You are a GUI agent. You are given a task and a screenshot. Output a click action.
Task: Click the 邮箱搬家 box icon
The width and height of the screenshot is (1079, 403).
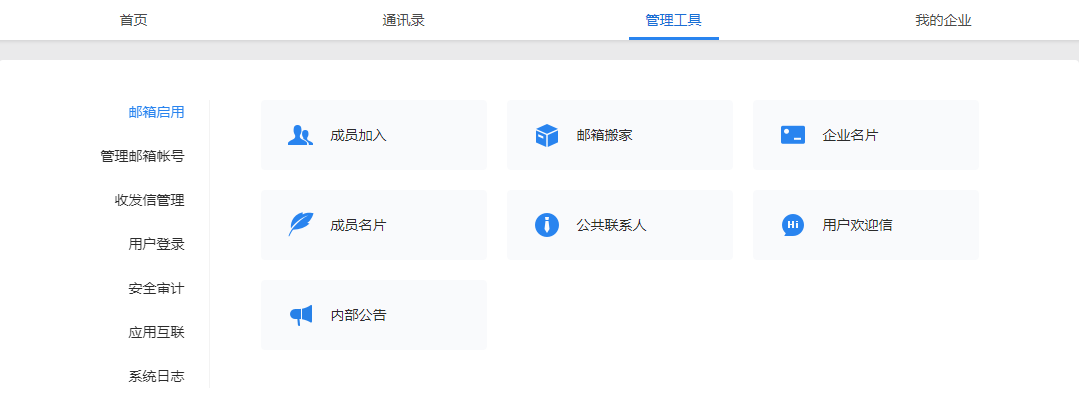point(546,135)
